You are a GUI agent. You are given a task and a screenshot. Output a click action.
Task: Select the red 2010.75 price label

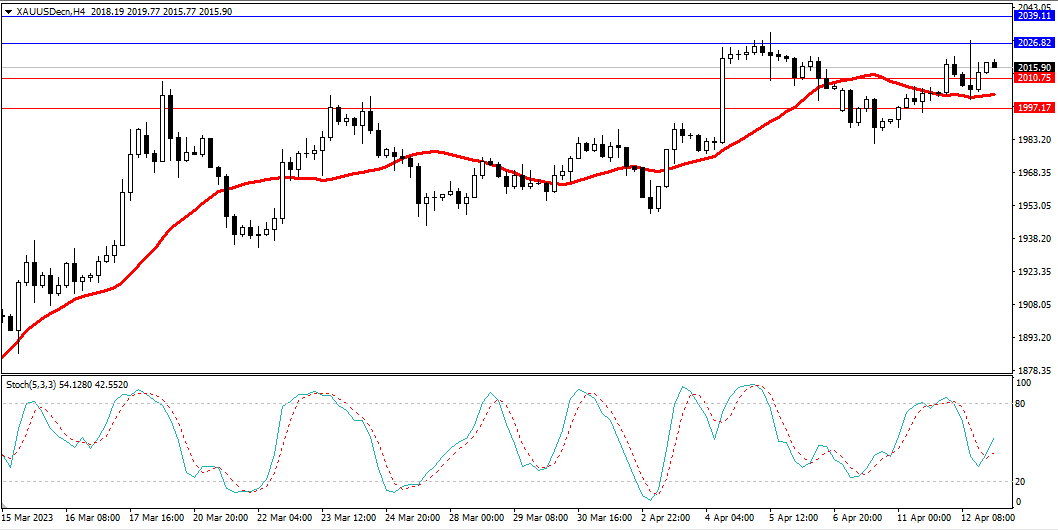pos(1034,78)
